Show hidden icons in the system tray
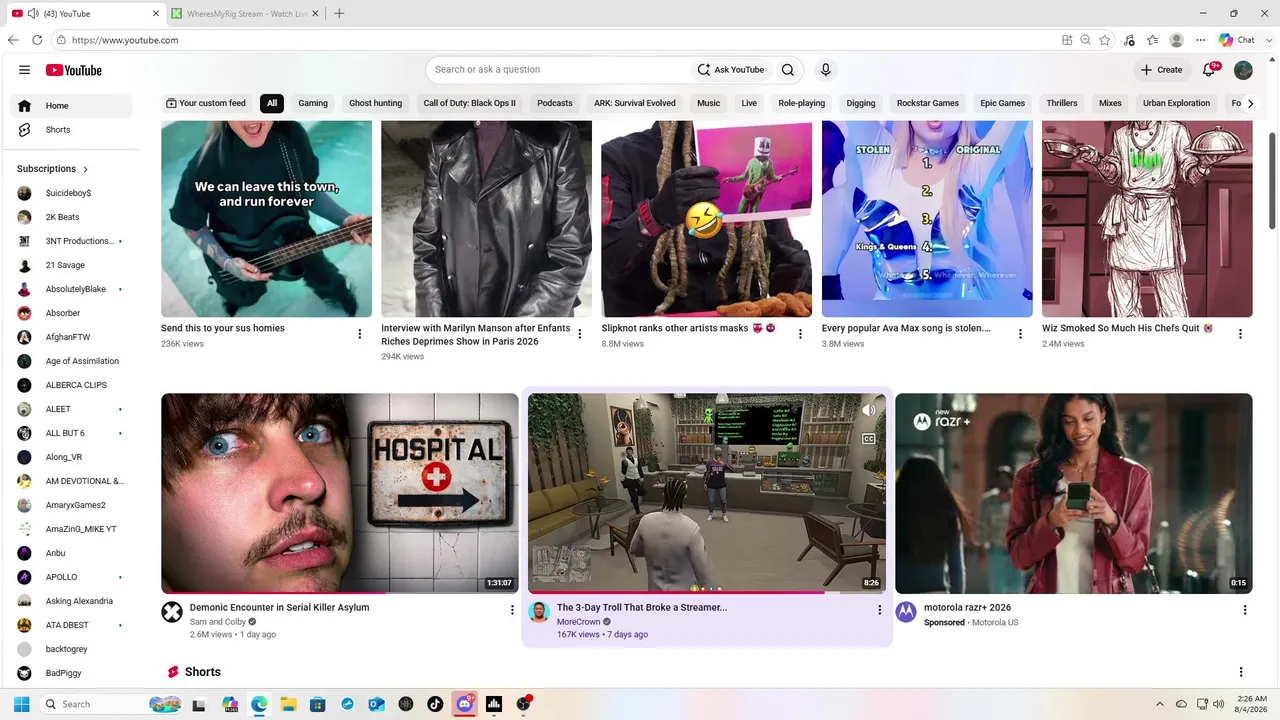 pyautogui.click(x=1160, y=704)
